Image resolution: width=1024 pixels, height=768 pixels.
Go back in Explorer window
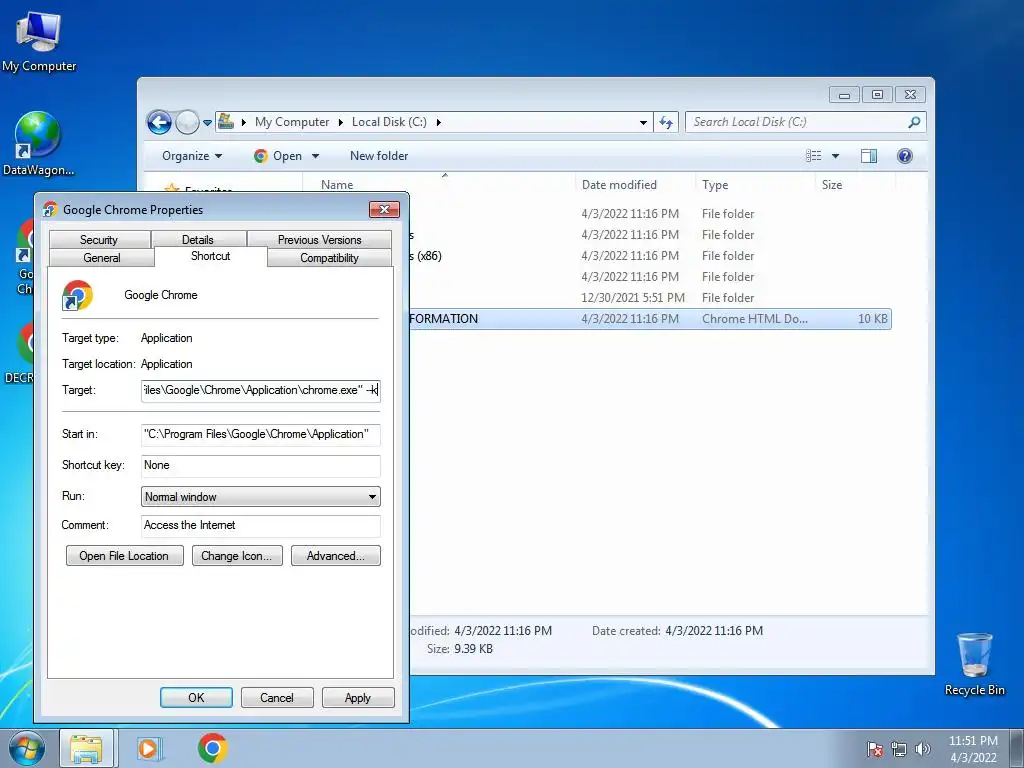[159, 122]
